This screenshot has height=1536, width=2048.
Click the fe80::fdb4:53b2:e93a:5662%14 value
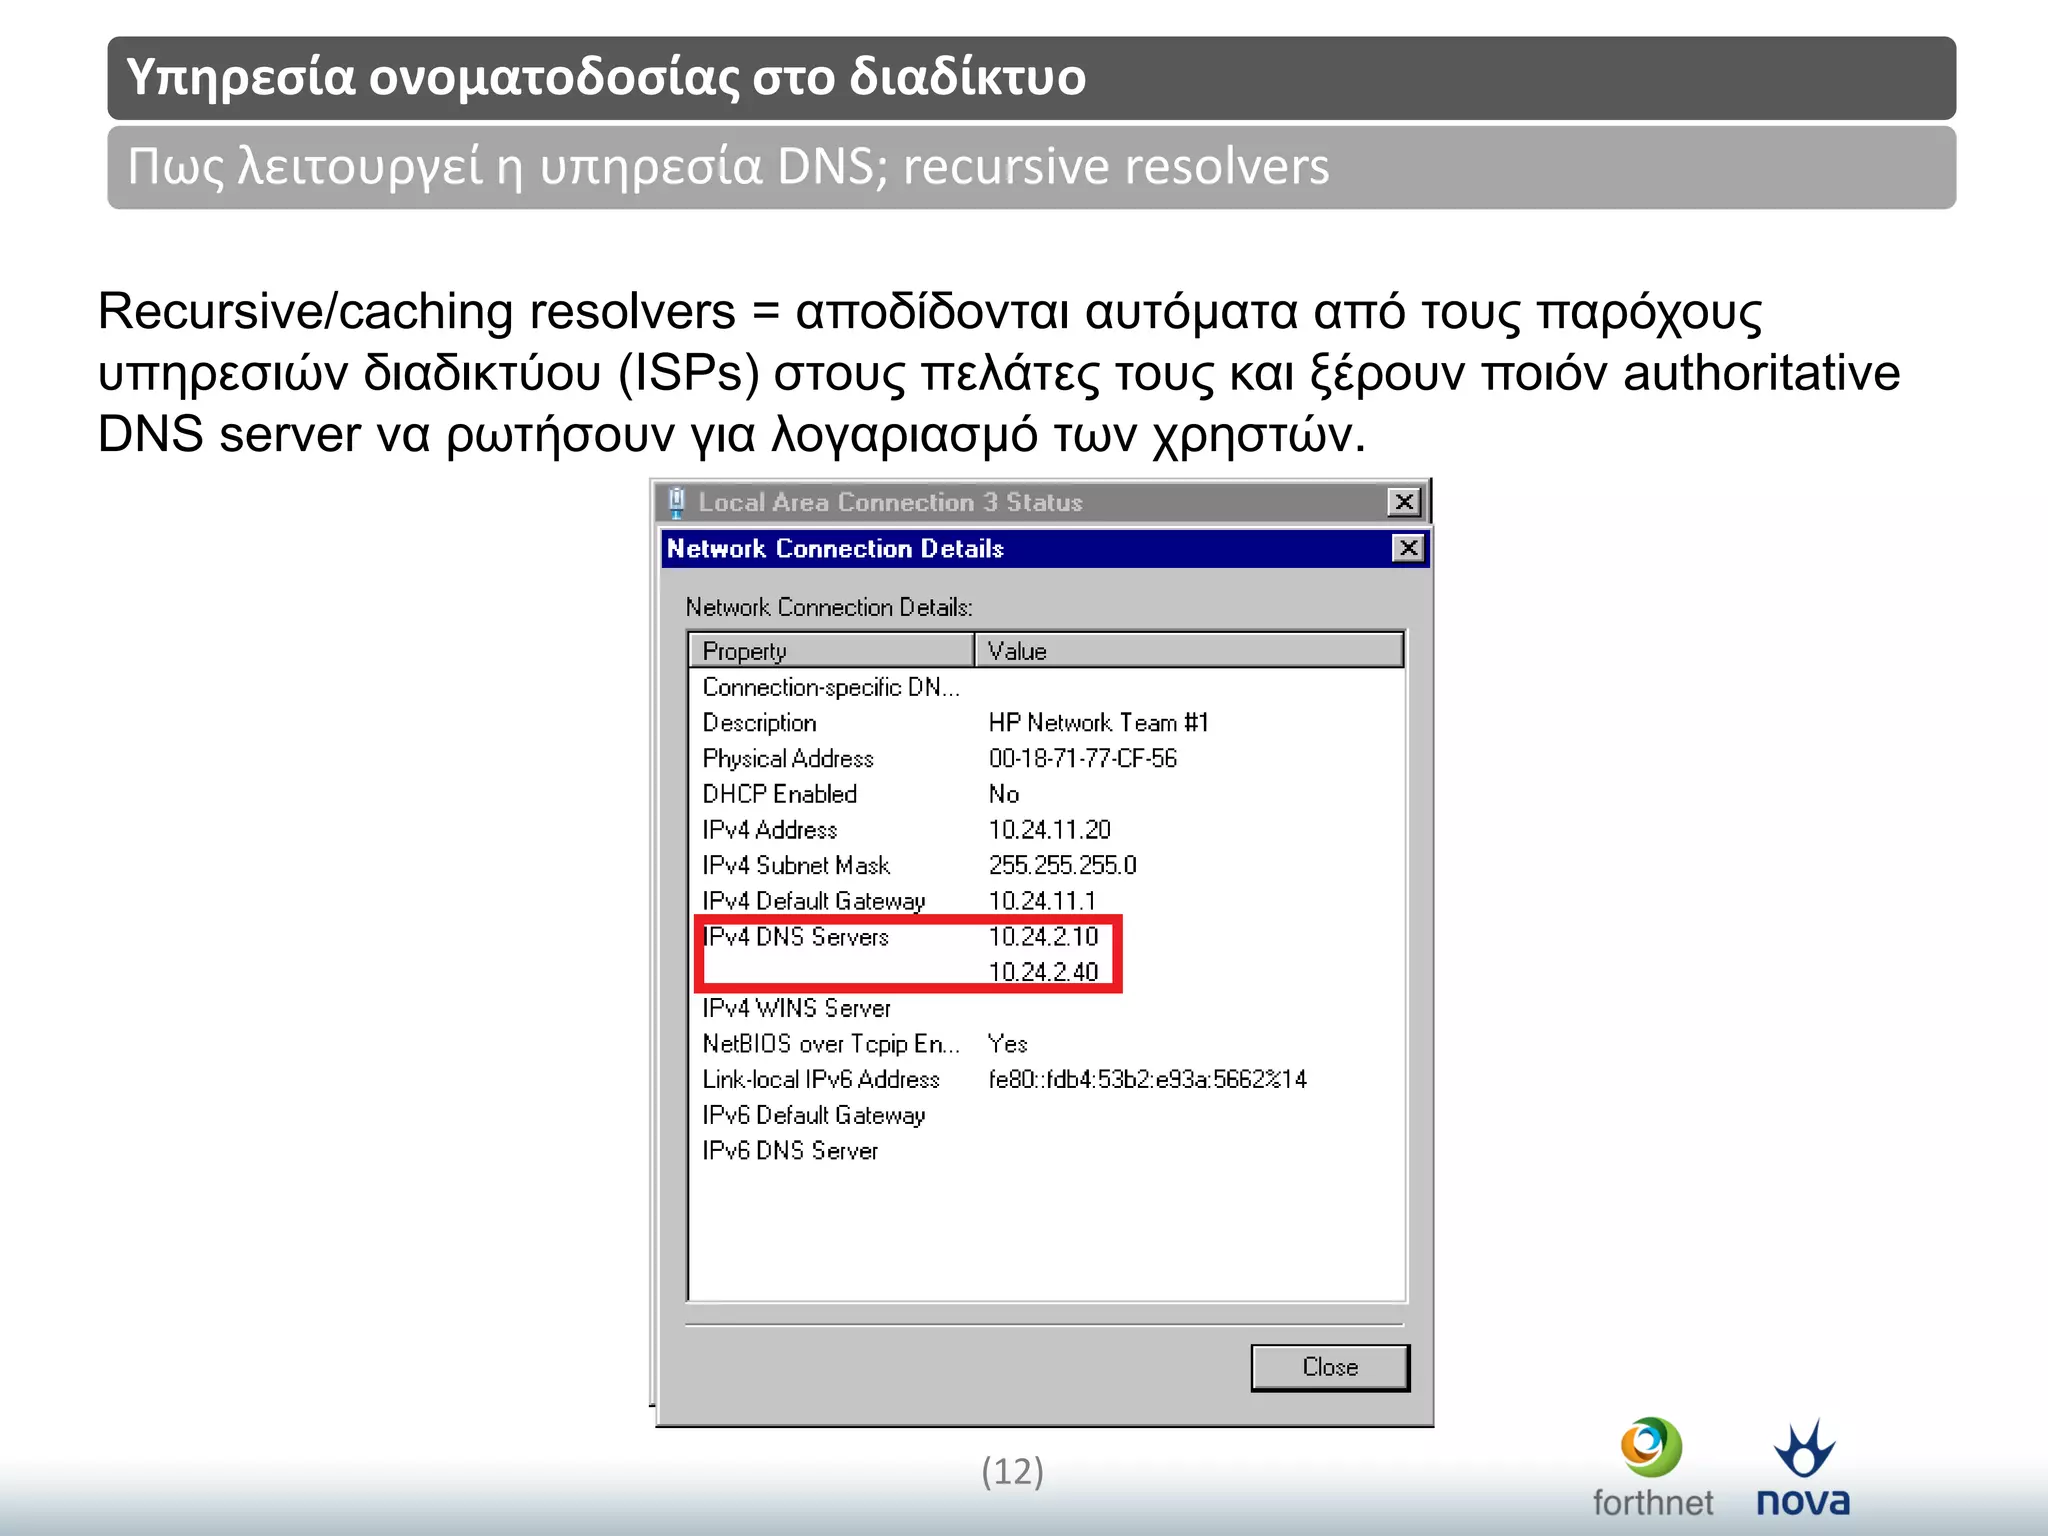(1147, 1080)
